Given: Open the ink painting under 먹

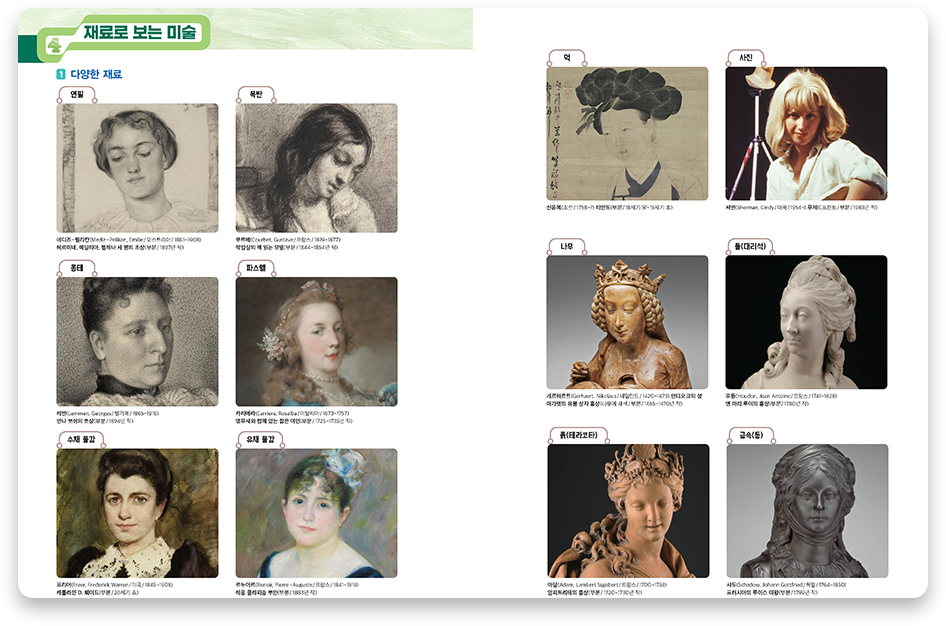Looking at the screenshot, I should click(627, 133).
